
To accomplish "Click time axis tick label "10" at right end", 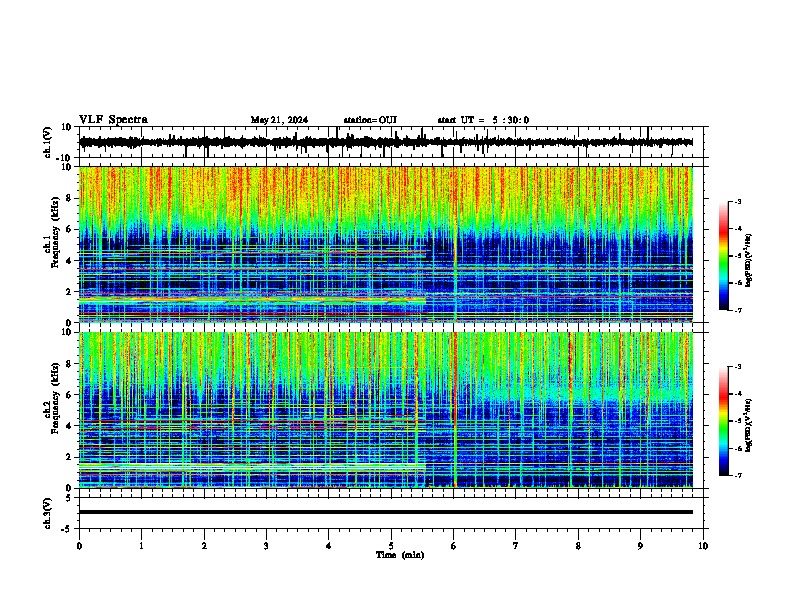I will pyautogui.click(x=703, y=545).
